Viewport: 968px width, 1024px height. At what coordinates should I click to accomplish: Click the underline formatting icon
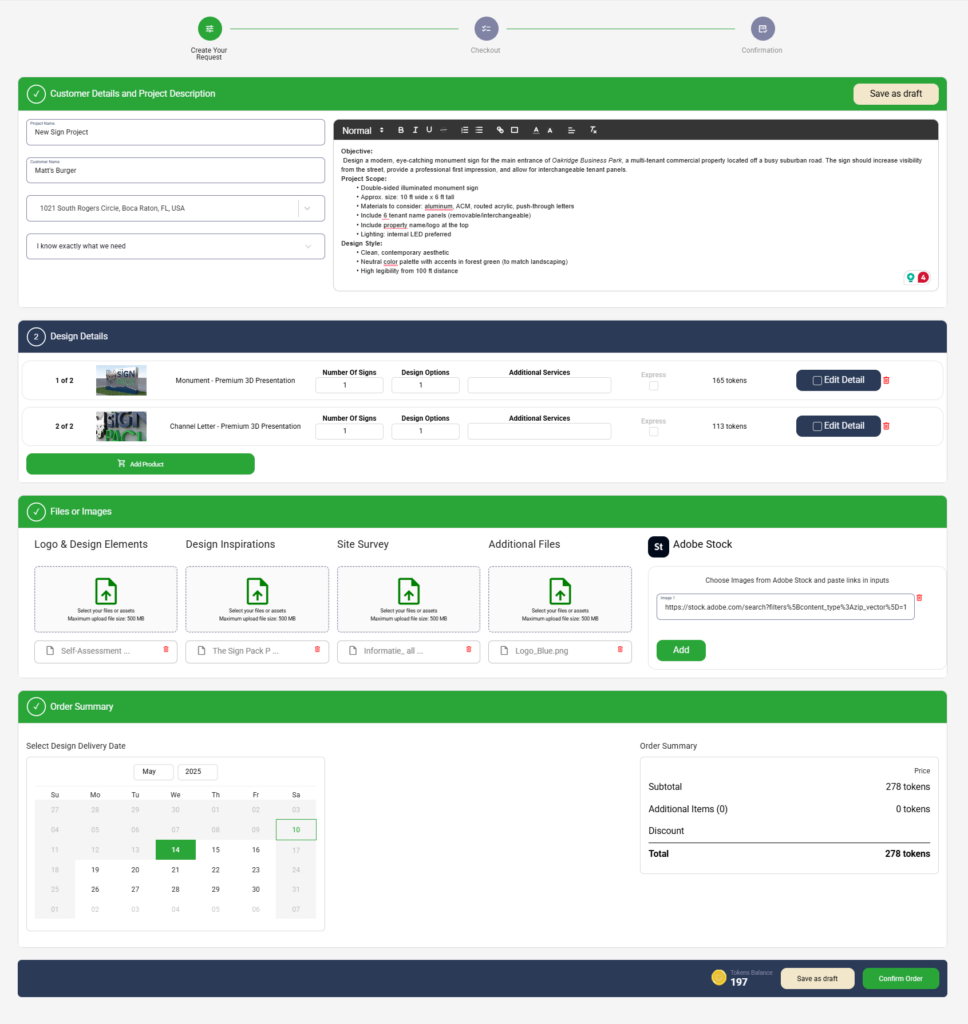pos(429,130)
